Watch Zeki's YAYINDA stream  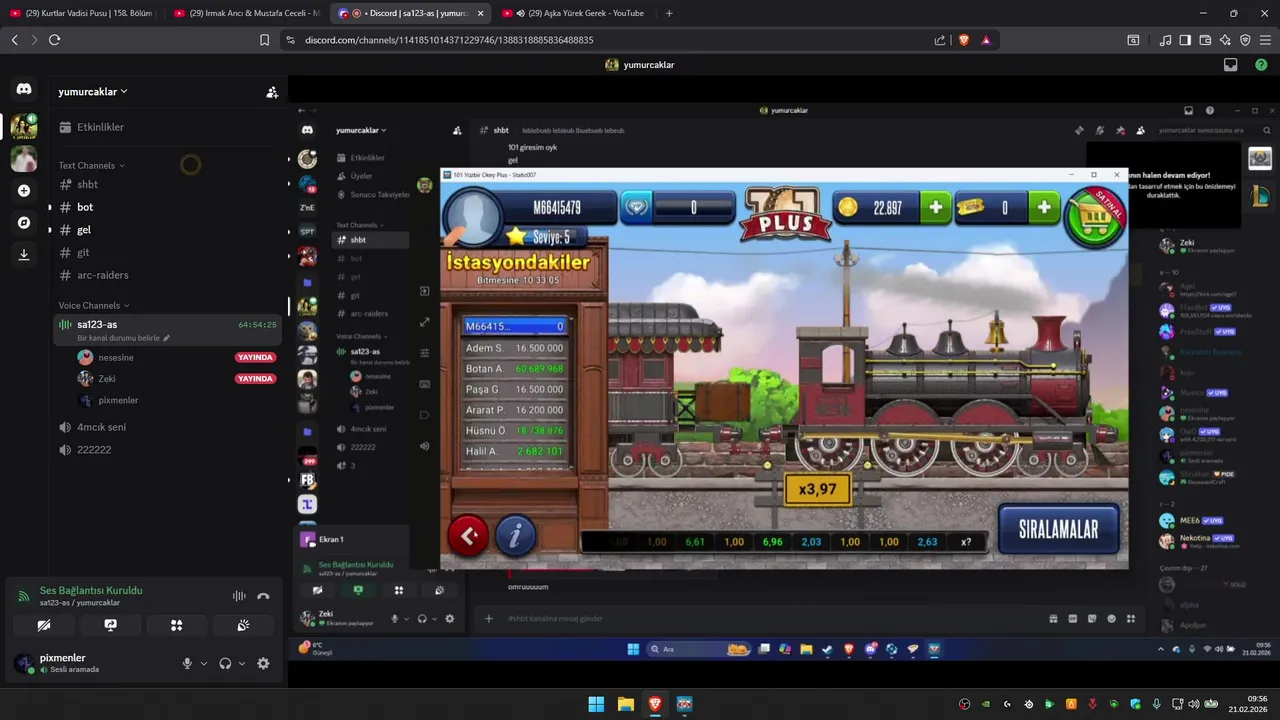tap(255, 379)
